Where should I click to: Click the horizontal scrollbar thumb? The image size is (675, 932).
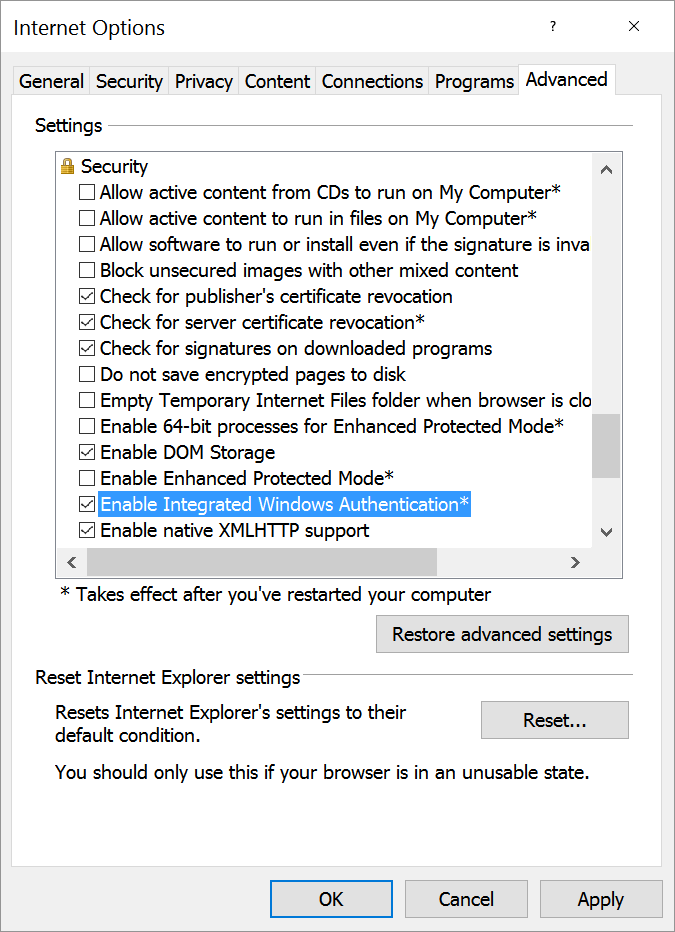260,562
